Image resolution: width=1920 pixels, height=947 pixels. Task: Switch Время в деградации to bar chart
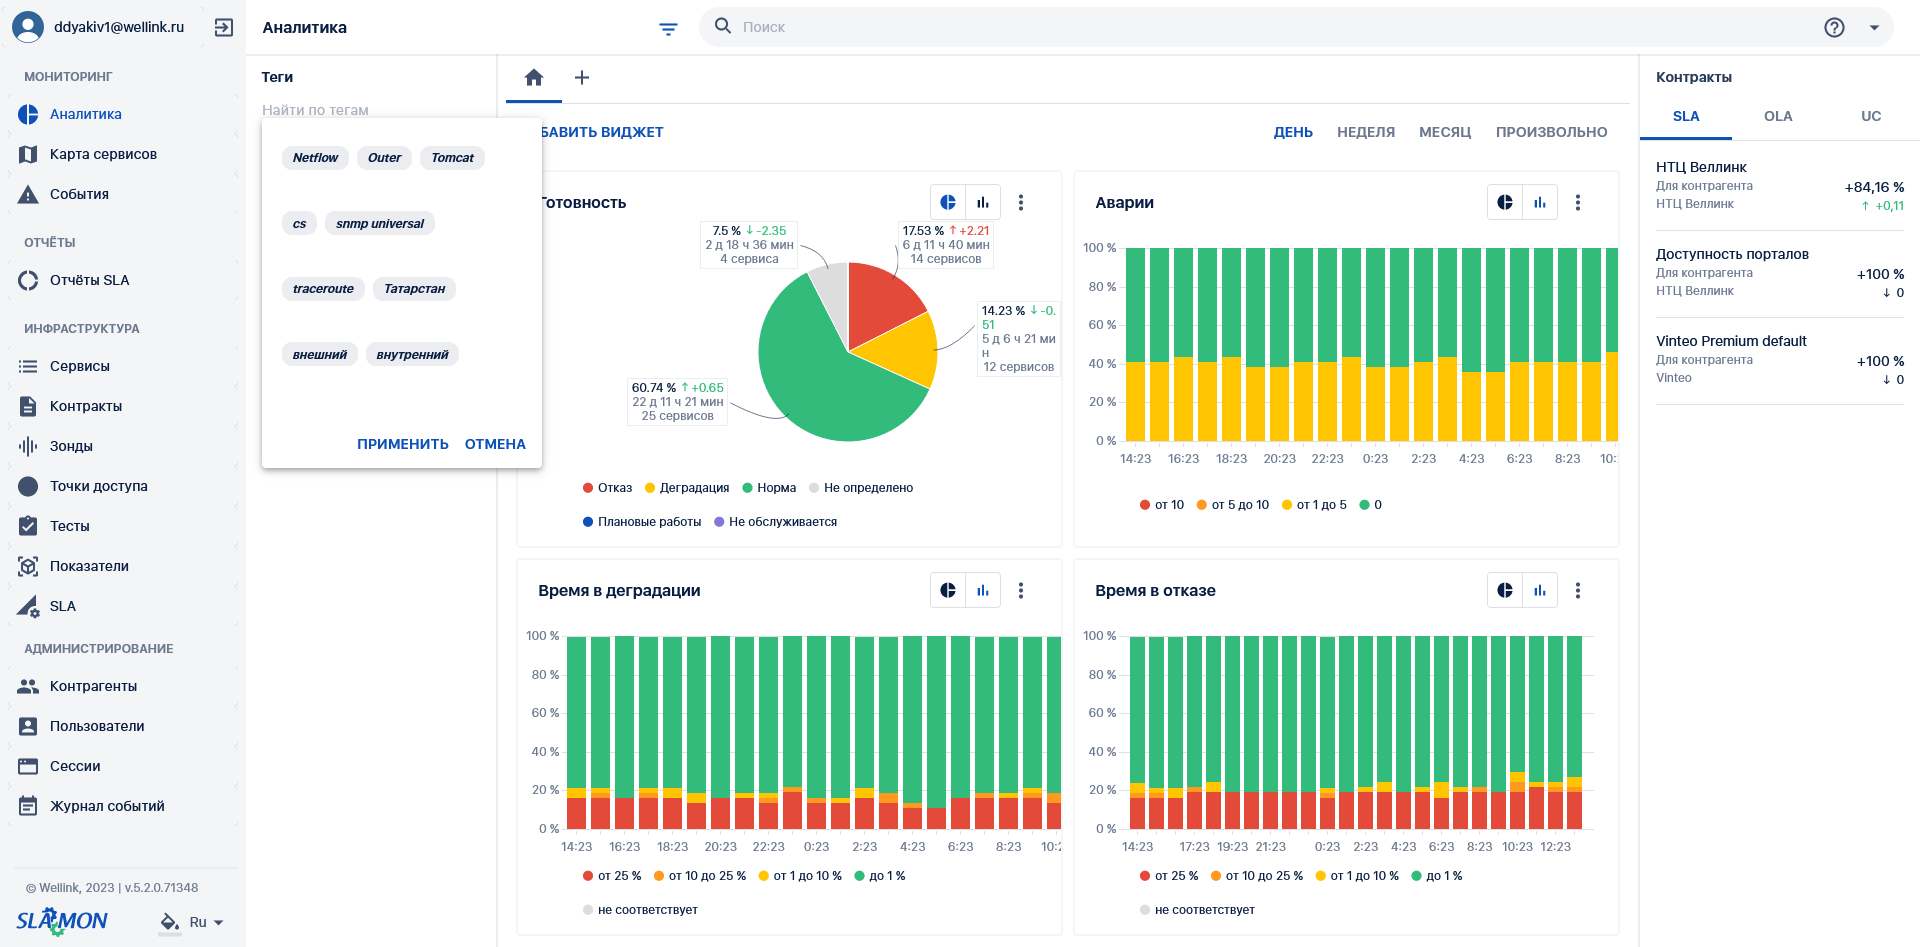point(983,590)
